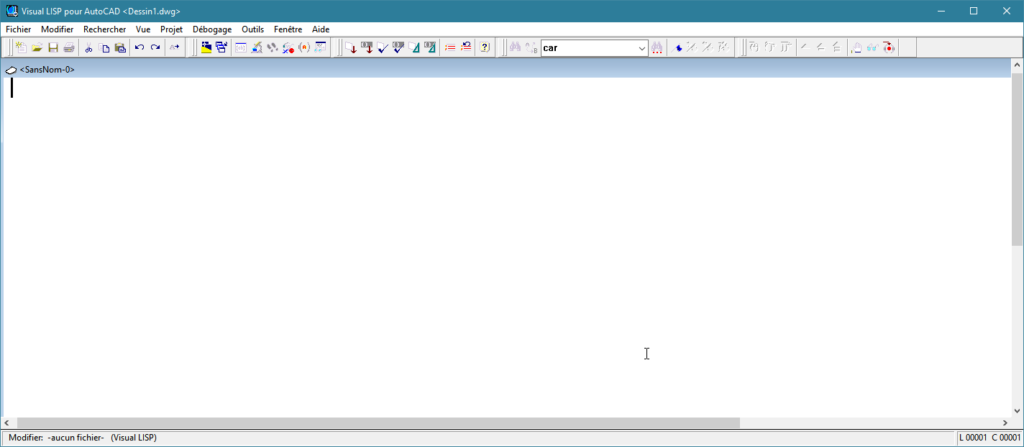This screenshot has height=447, width=1024.
Task: Expand the search text dropdown arrow
Action: coord(642,48)
